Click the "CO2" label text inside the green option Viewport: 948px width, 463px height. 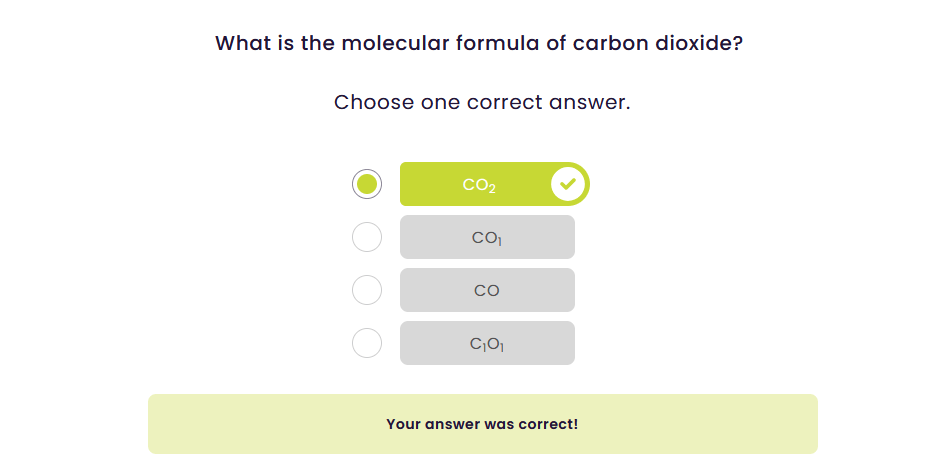479,185
